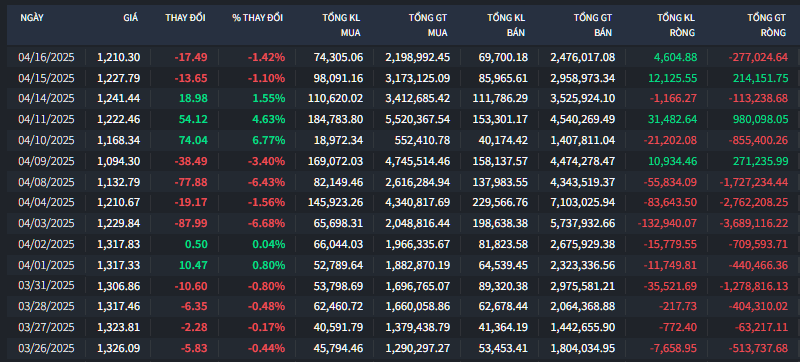Select the -77.88 change value
This screenshot has width=800, height=362.
tap(191, 182)
